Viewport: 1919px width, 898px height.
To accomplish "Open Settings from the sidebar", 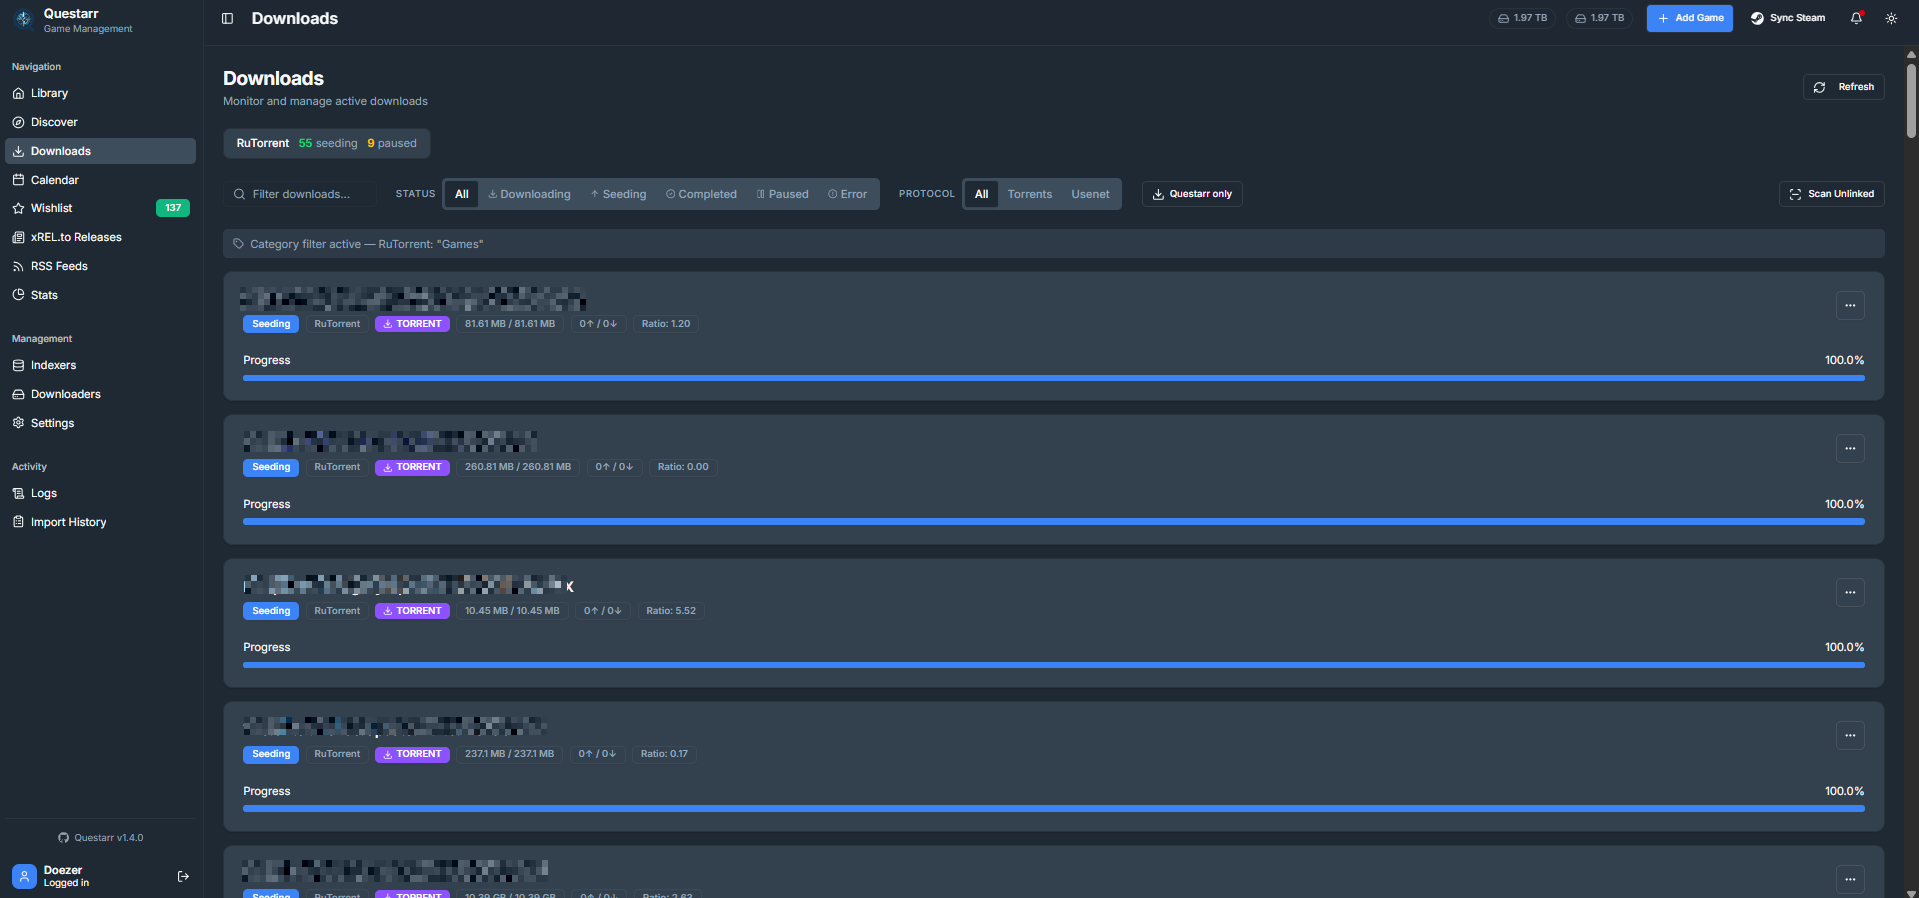I will point(100,423).
